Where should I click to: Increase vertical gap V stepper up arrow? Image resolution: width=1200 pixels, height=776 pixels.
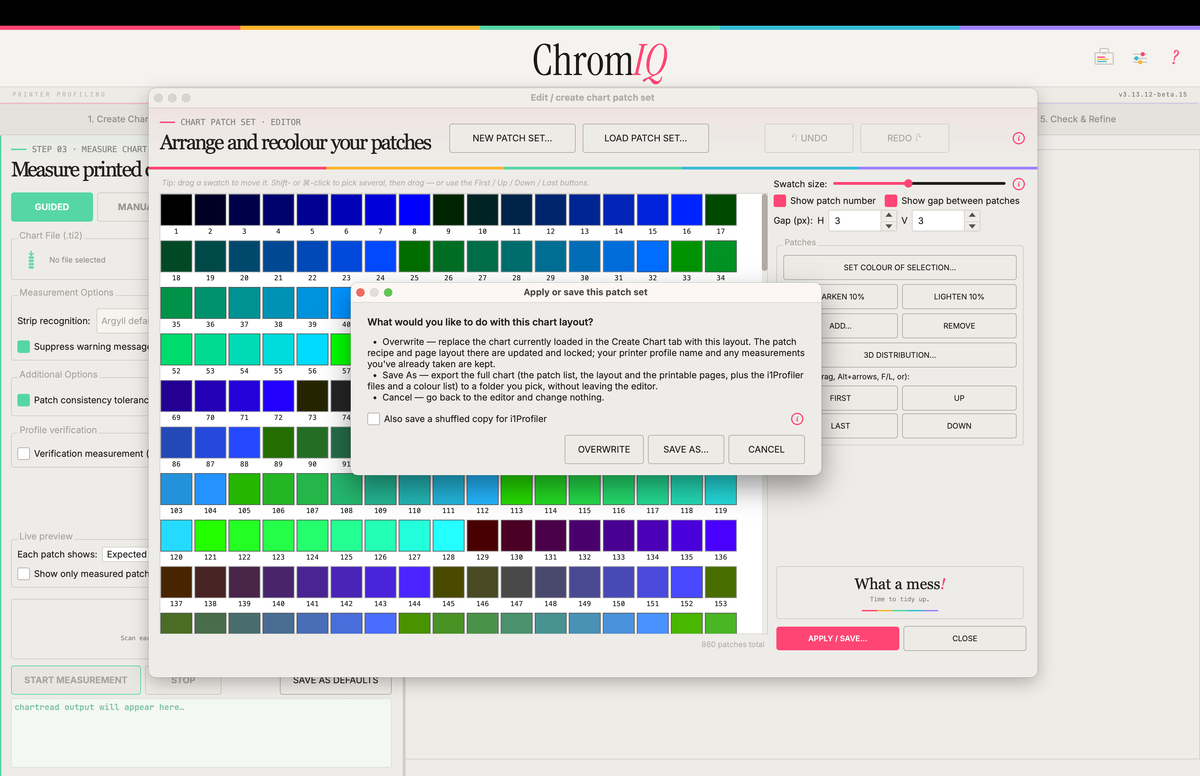[x=972, y=216]
